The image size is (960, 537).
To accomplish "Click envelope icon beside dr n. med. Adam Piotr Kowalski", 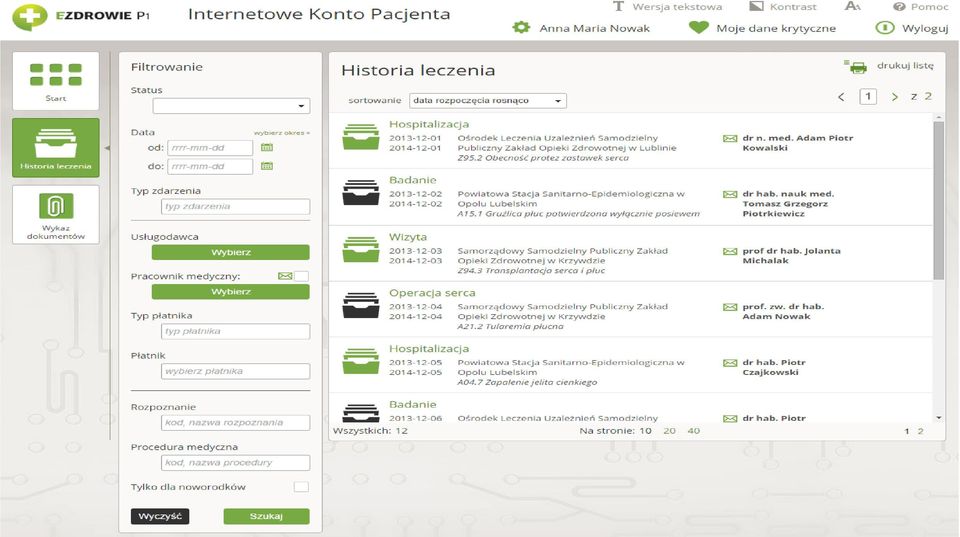I will [x=730, y=138].
